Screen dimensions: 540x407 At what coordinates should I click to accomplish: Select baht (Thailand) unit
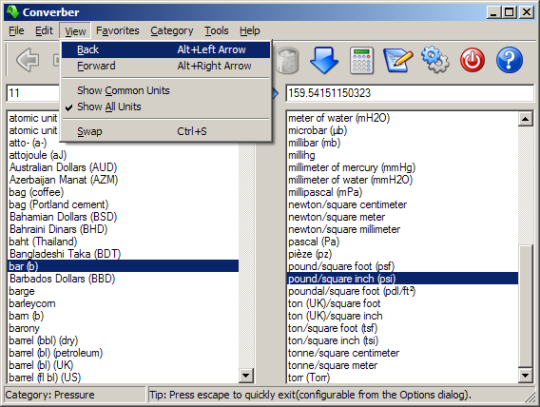pyautogui.click(x=123, y=241)
